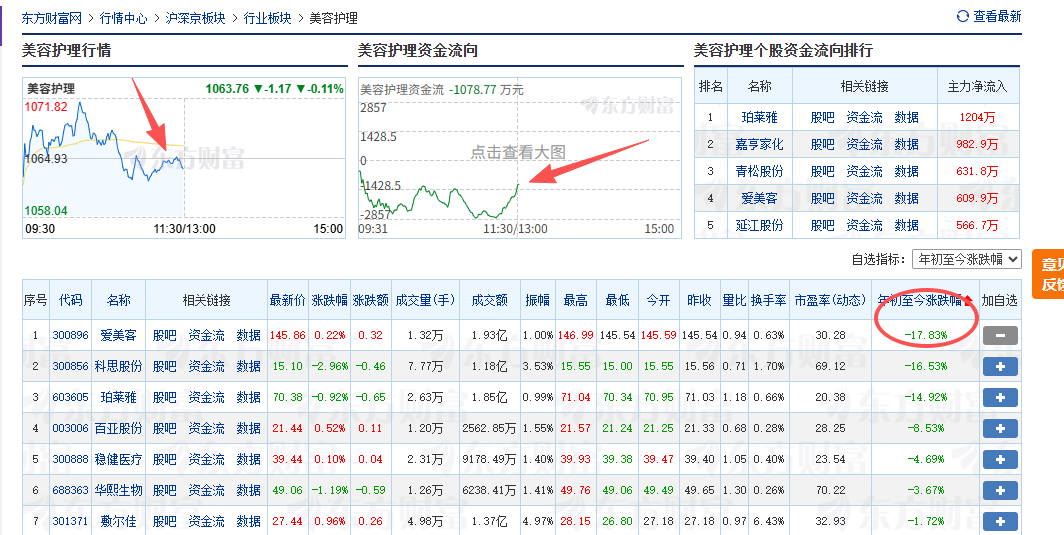Open stock code 688363 link
The height and width of the screenshot is (535, 1064).
[x=71, y=490]
